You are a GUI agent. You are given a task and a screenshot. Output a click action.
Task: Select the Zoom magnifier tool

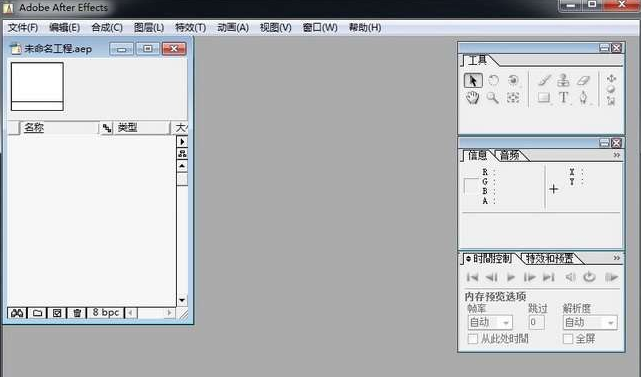[x=493, y=98]
